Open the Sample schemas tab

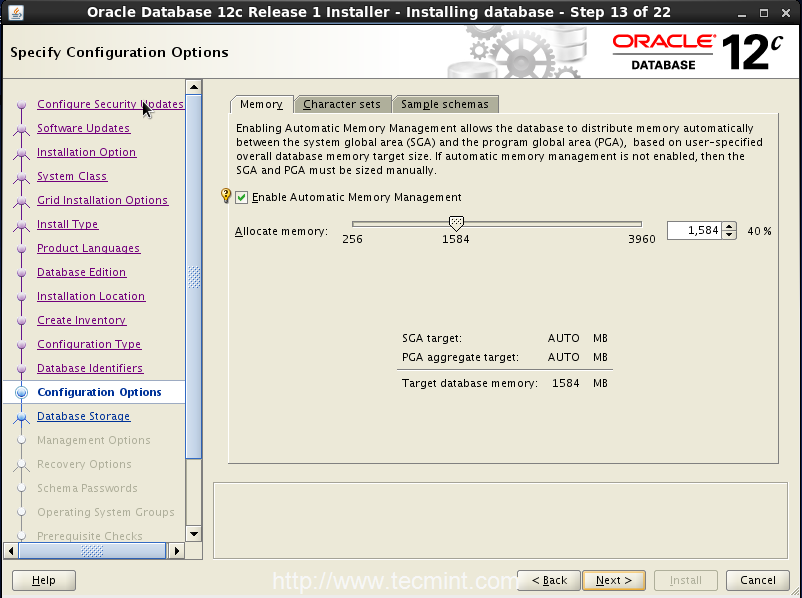coord(445,104)
